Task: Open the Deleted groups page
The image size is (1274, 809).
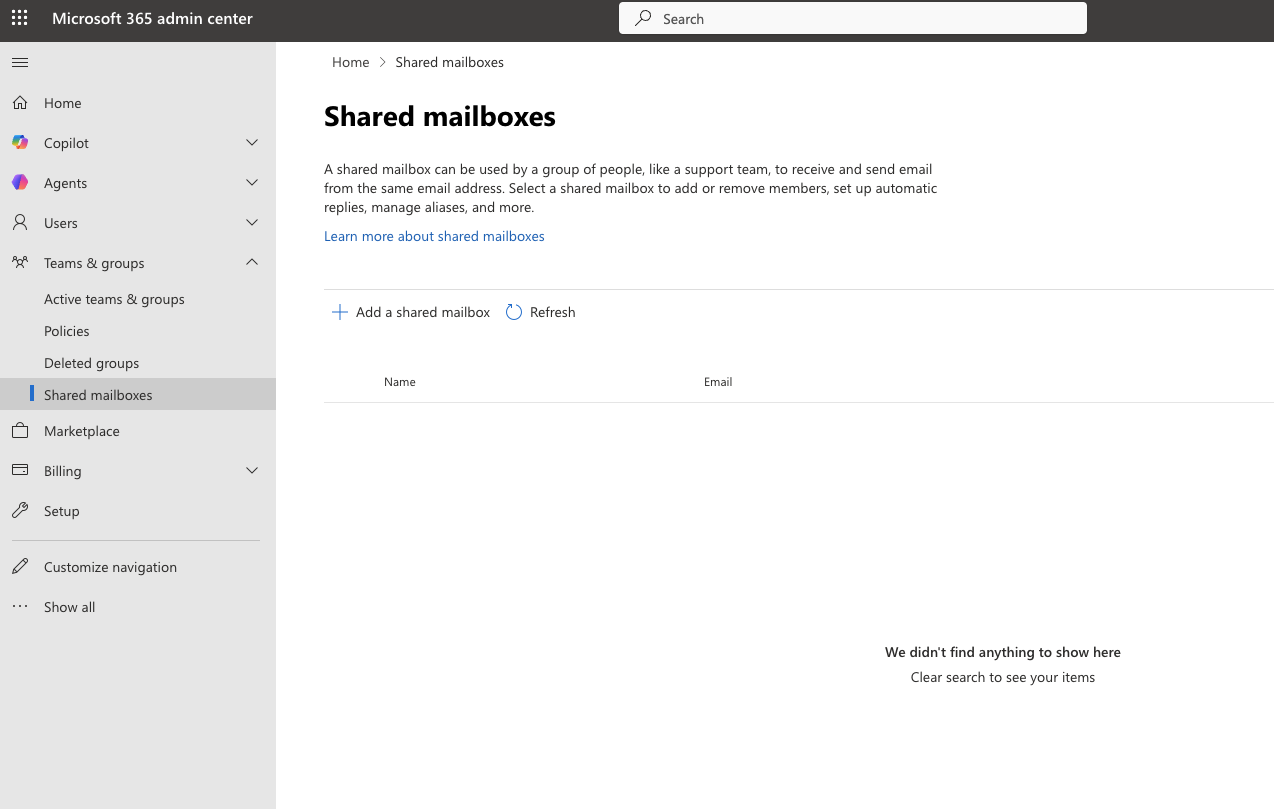Action: 91,362
